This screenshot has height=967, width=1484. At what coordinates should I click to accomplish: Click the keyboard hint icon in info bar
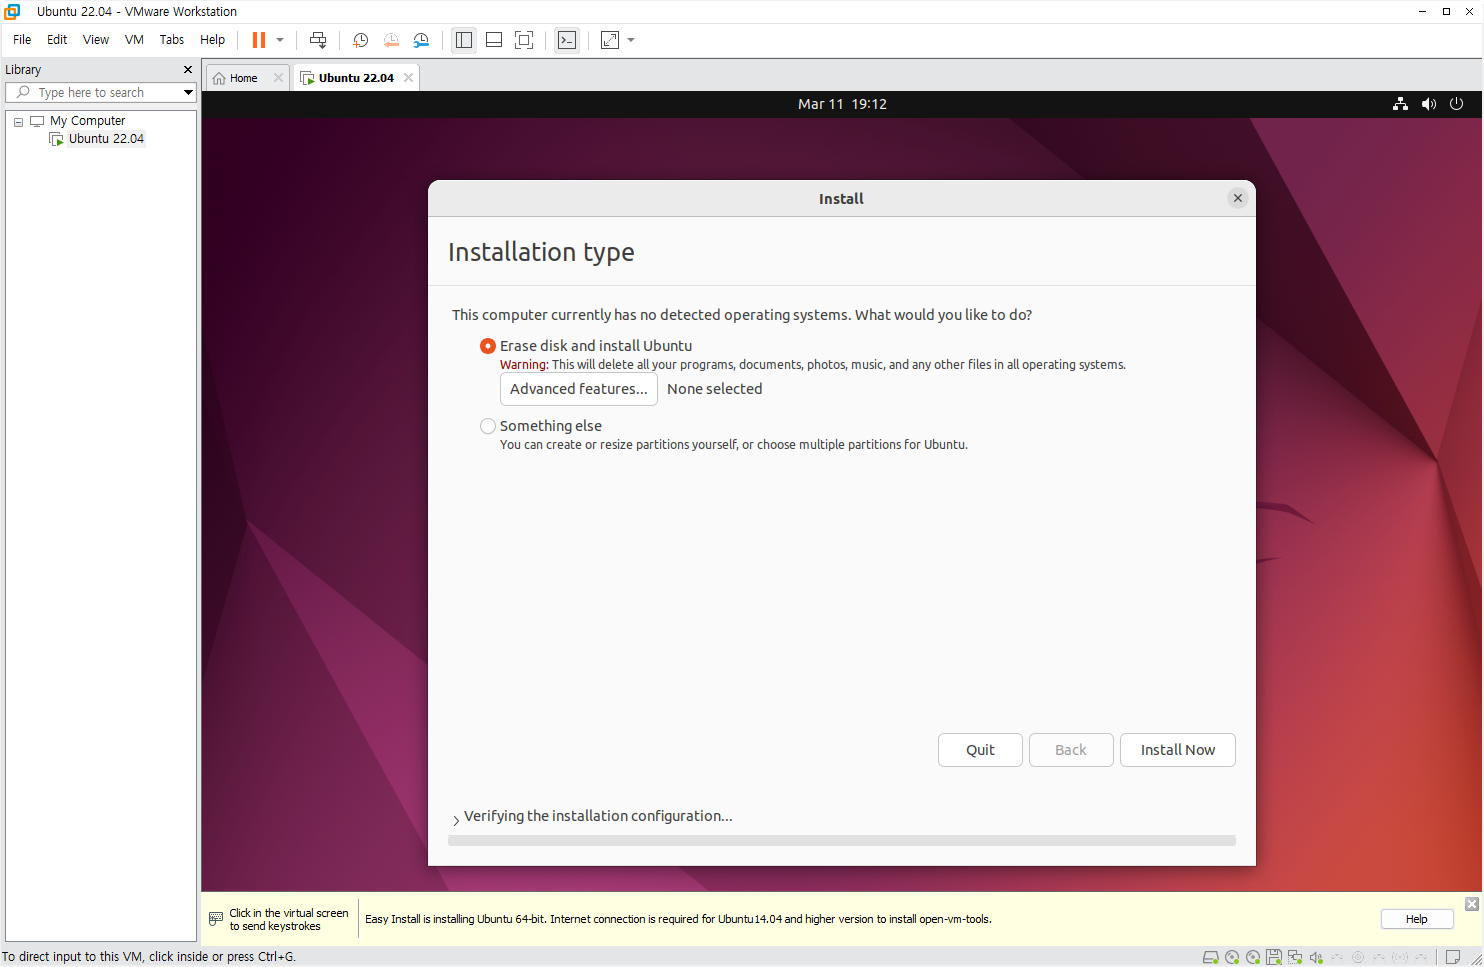(216, 919)
